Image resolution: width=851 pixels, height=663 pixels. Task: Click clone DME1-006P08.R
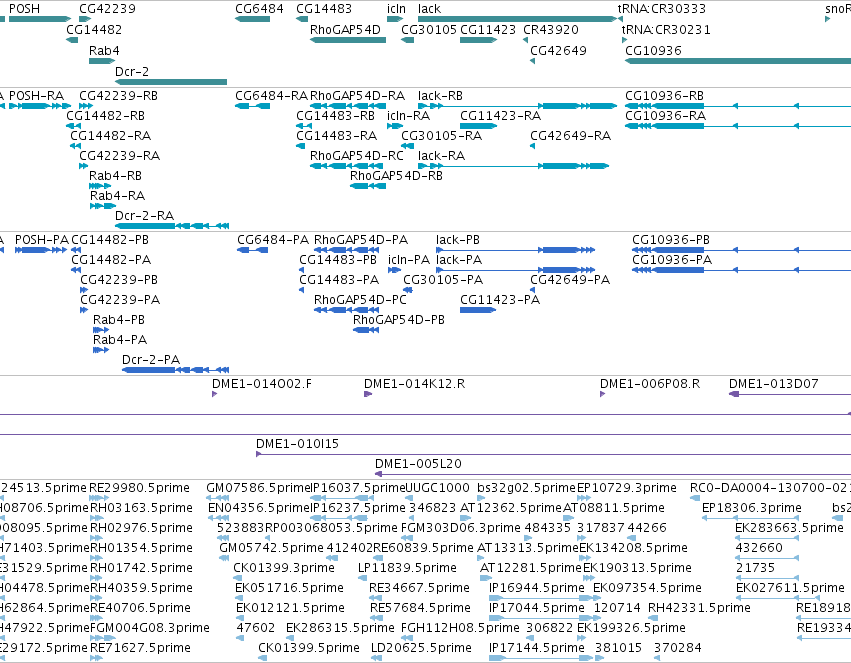(x=602, y=394)
